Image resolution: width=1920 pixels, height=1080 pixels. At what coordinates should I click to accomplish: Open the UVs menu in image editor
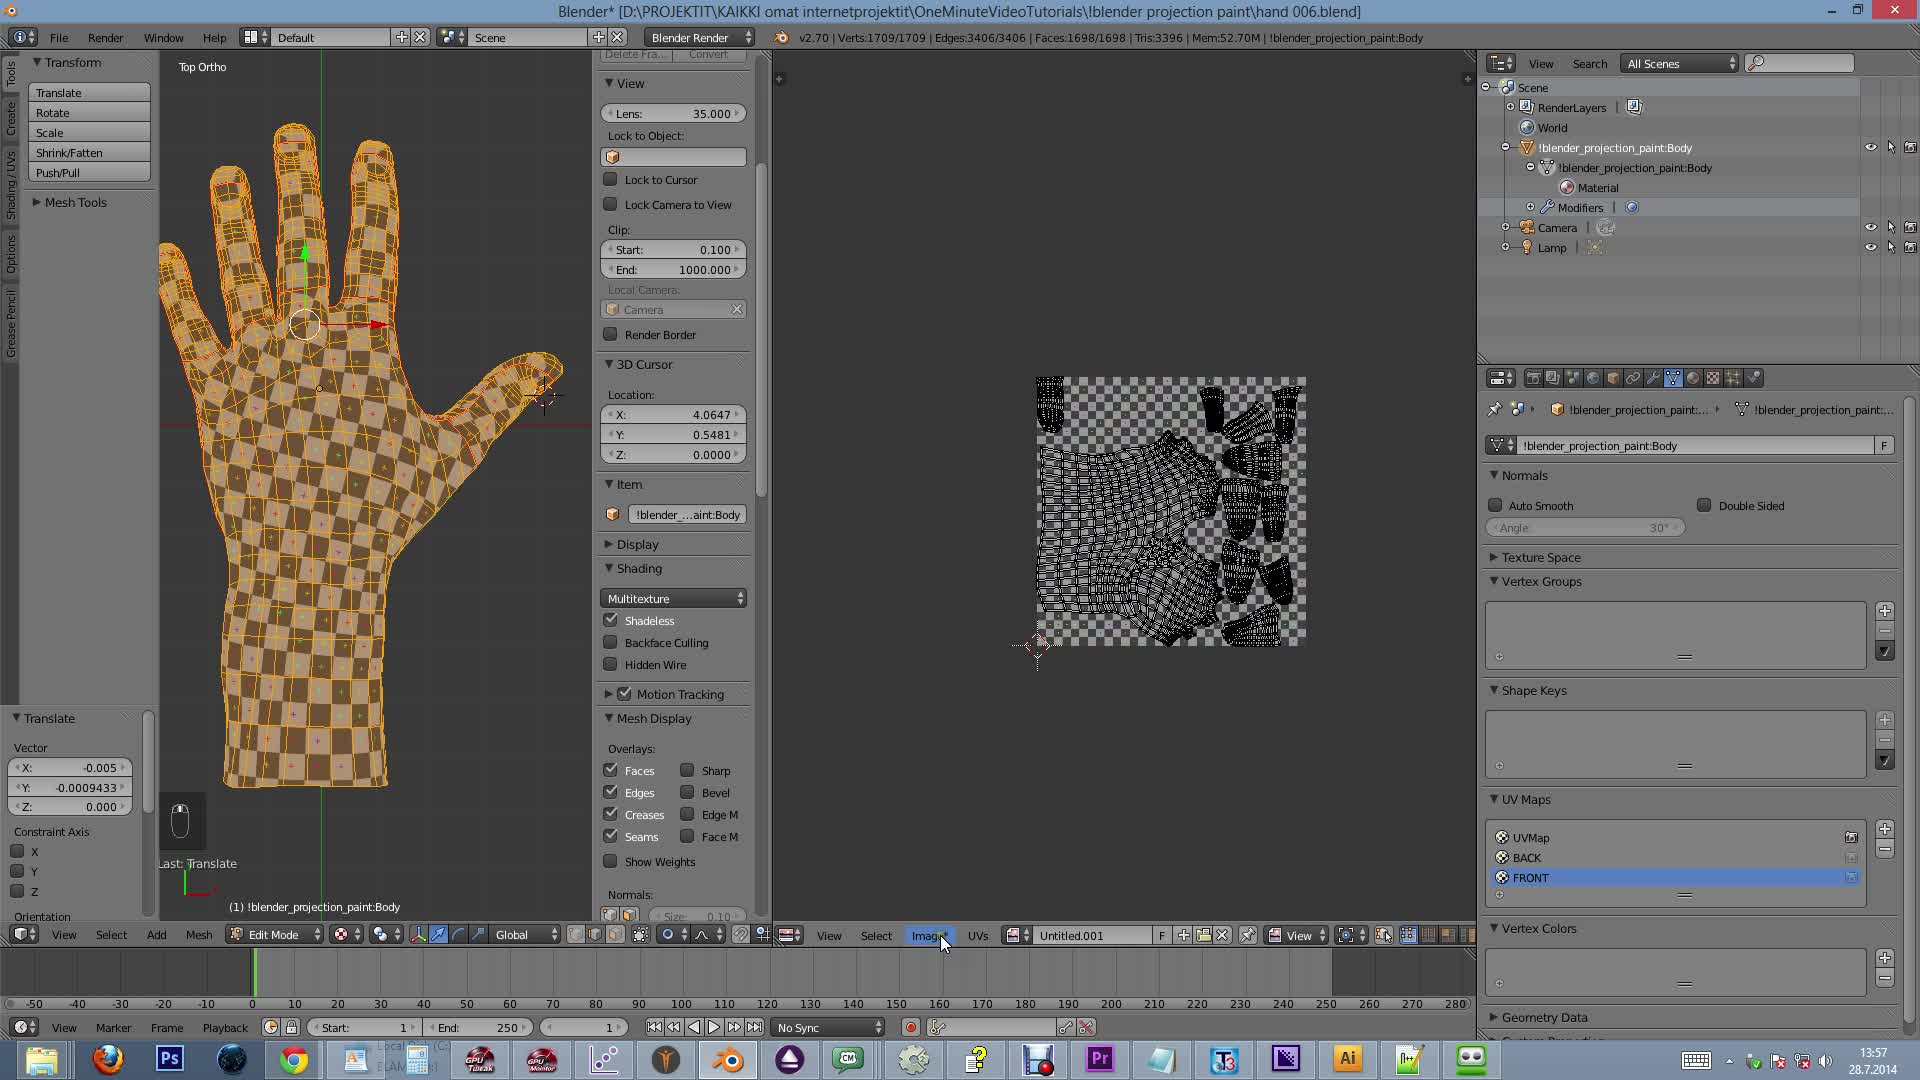tap(977, 936)
